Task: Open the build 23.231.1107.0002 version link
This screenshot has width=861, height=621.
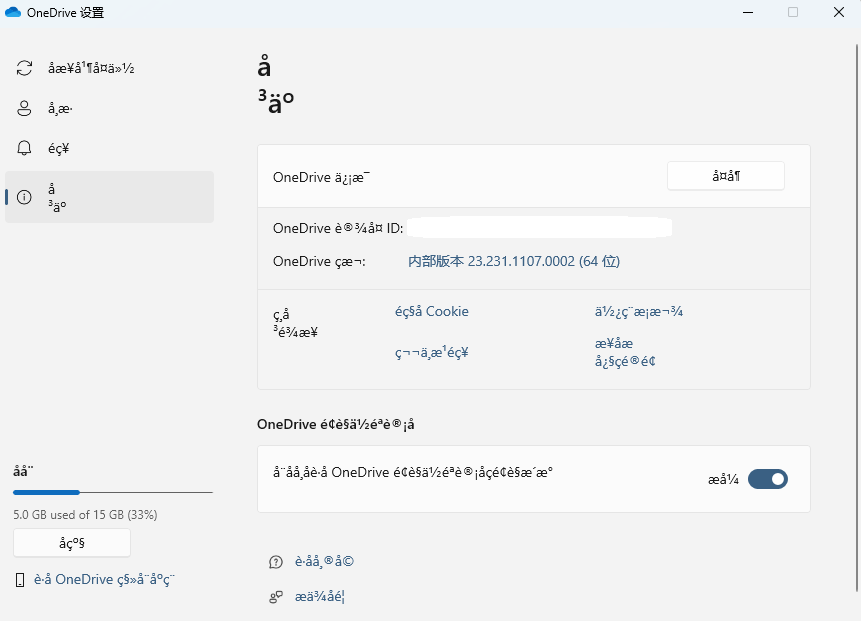Action: pyautogui.click(x=513, y=261)
